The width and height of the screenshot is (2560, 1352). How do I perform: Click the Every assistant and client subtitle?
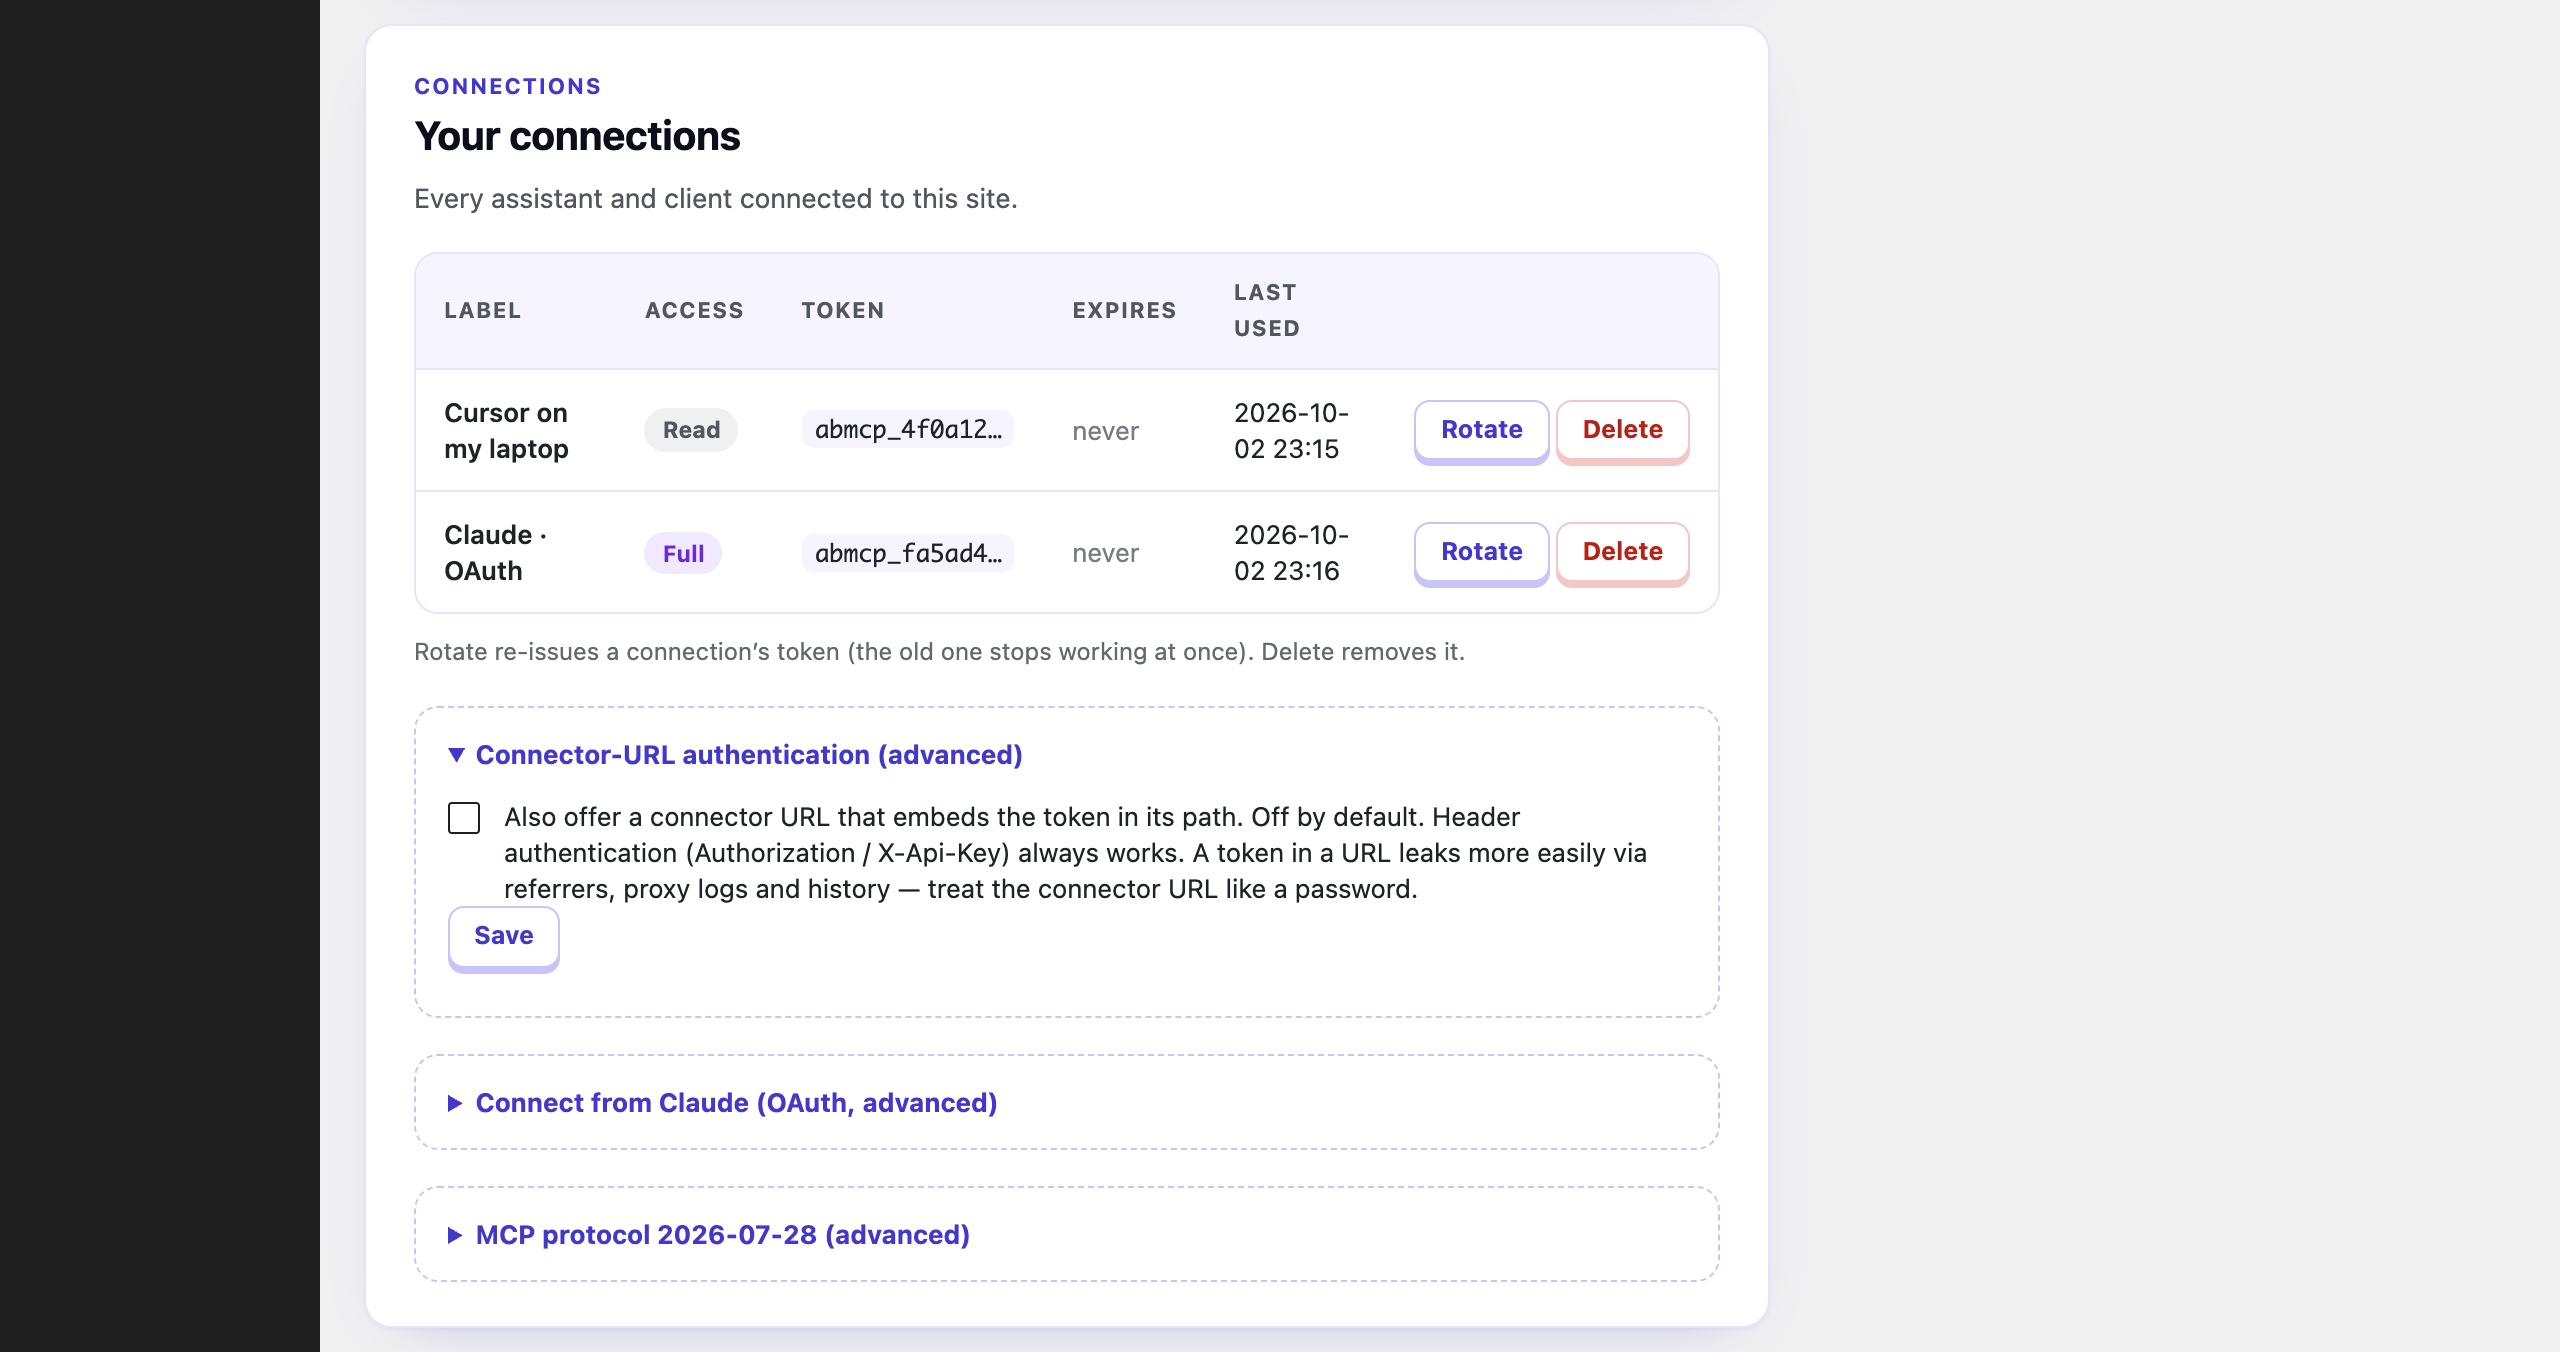tap(715, 199)
